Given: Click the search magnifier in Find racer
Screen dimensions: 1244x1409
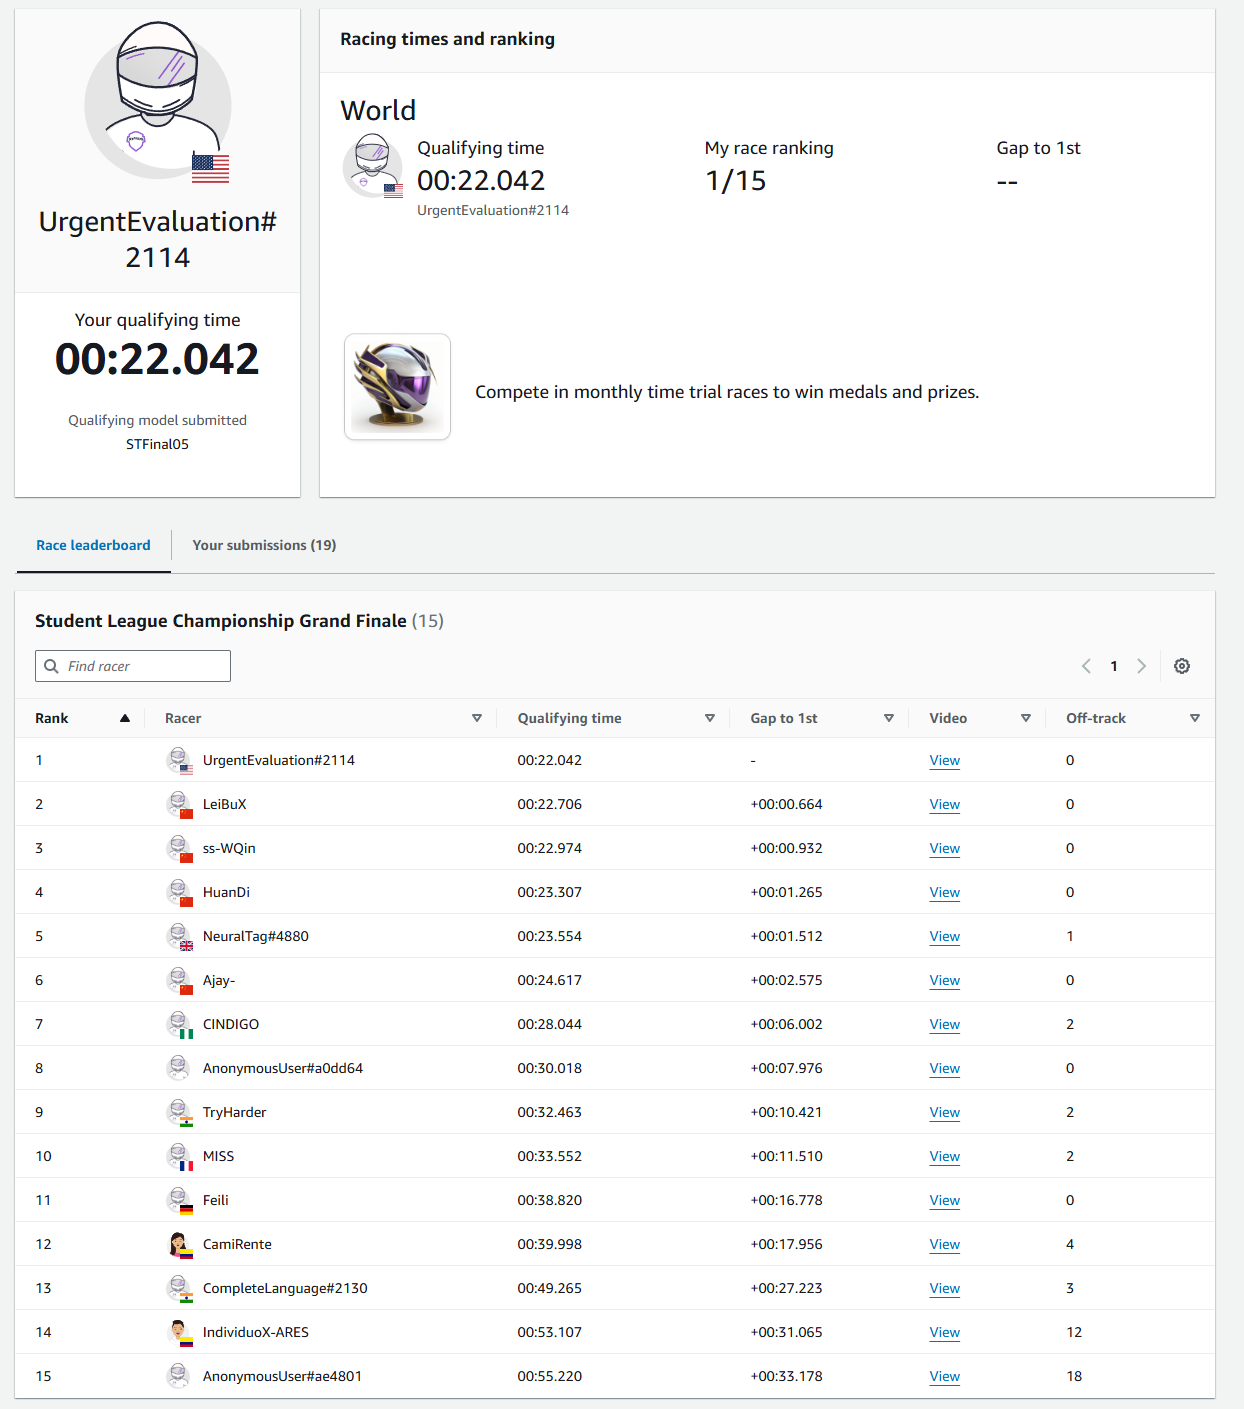Looking at the screenshot, I should coord(51,666).
